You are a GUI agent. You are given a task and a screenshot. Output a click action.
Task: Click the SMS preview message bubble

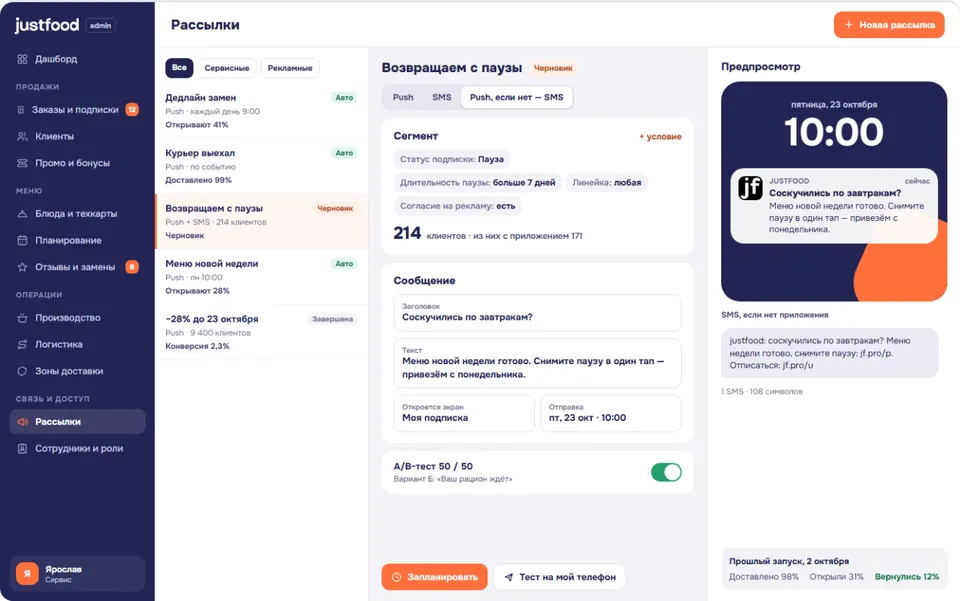click(x=830, y=353)
